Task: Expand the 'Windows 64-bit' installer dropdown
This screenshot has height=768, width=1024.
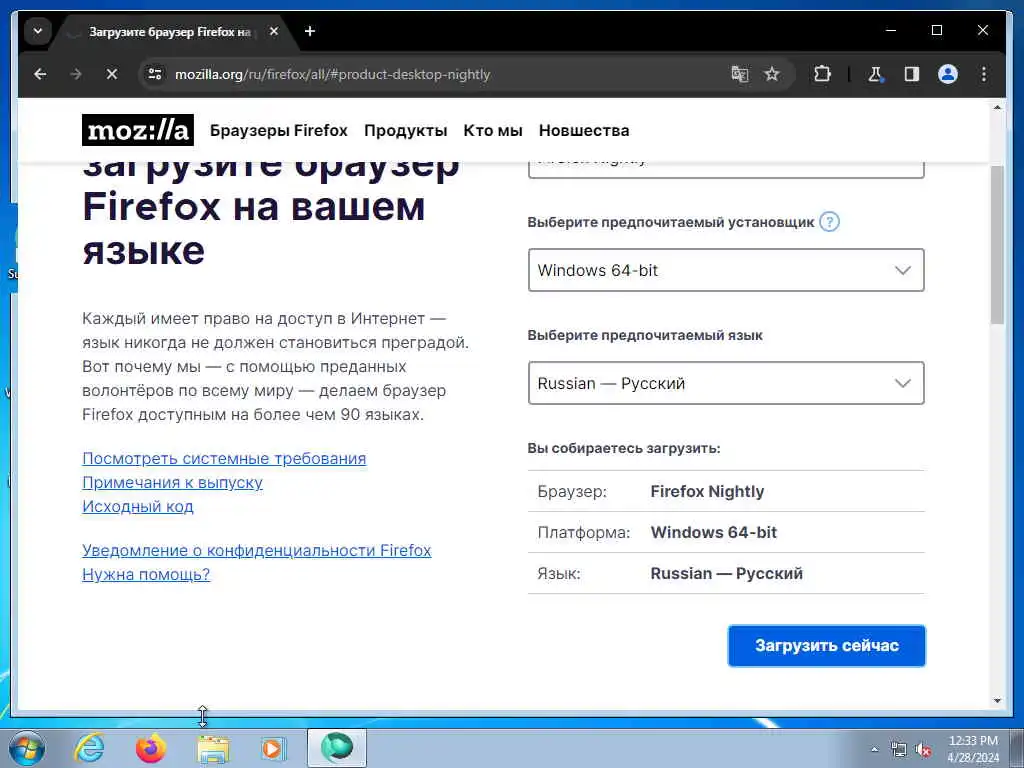Action: 726,270
